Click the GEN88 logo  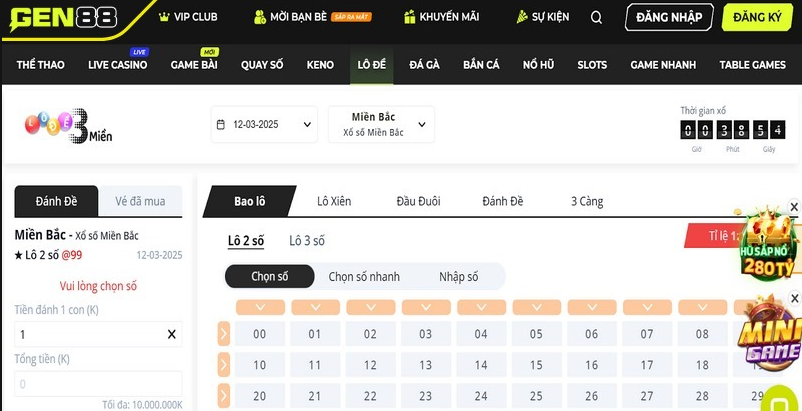tap(63, 17)
